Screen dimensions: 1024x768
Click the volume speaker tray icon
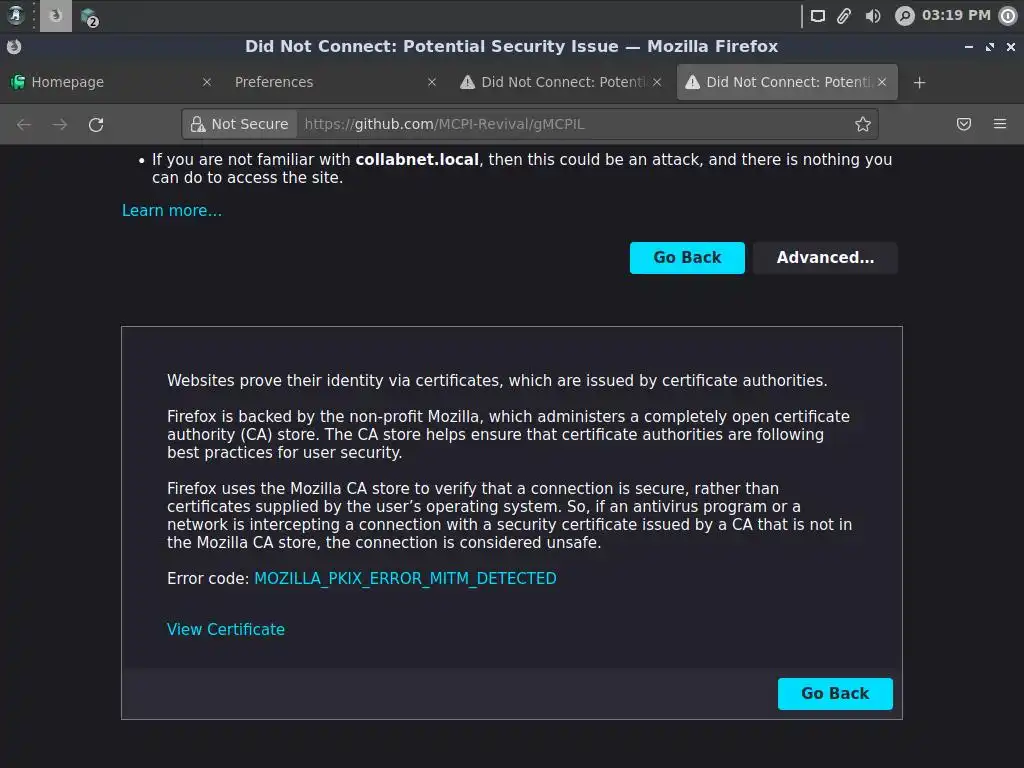[x=872, y=16]
